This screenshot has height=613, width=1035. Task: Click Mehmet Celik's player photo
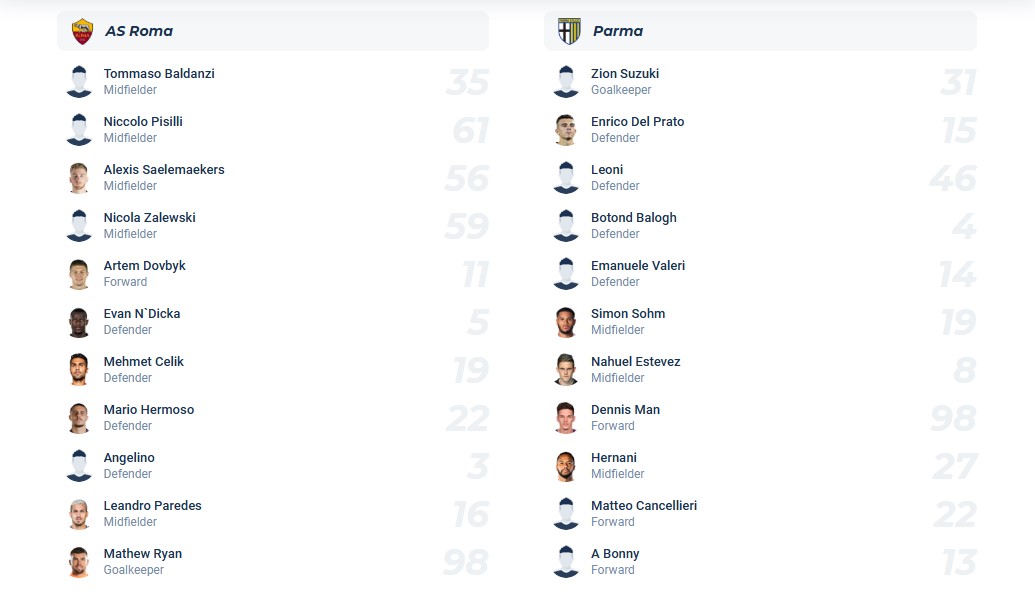click(79, 370)
